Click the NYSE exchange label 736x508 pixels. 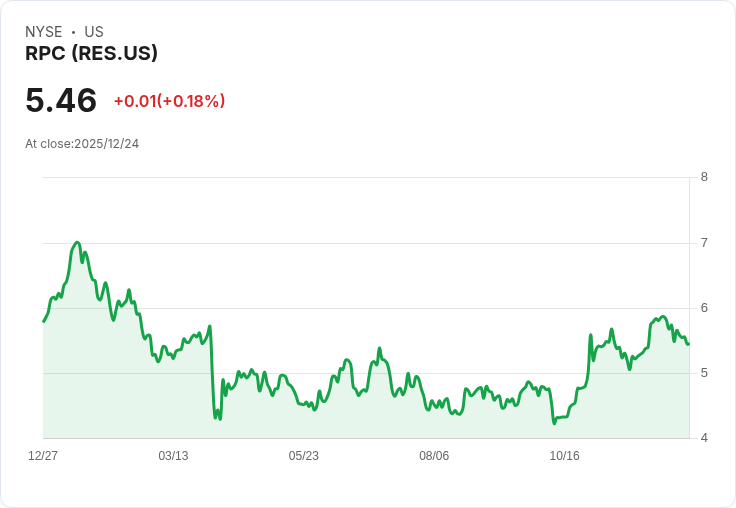(x=44, y=32)
